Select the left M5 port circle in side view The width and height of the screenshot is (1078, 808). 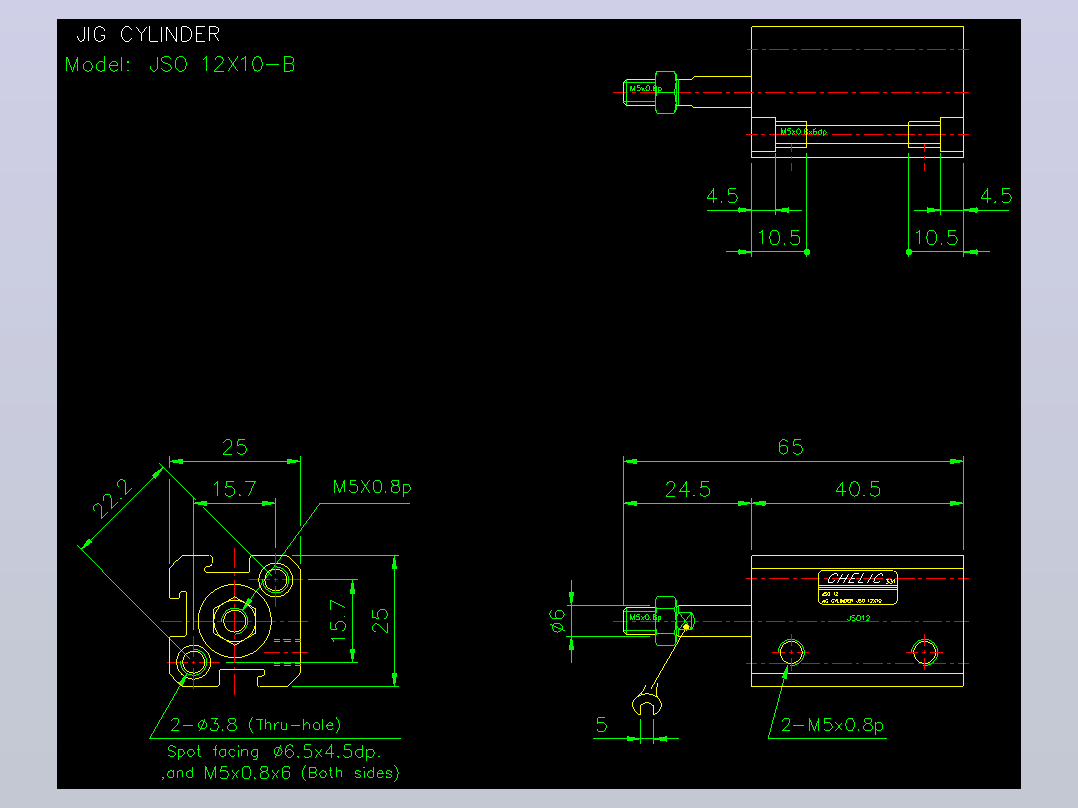791,651
